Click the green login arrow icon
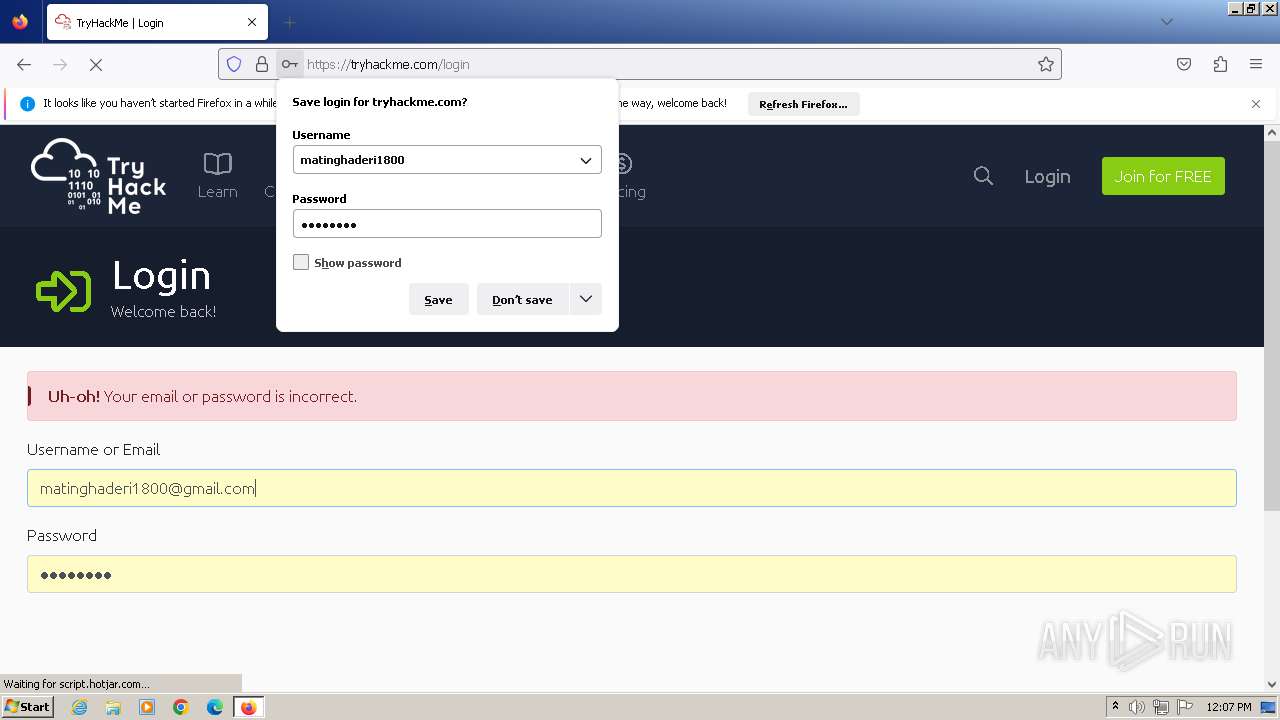 (64, 292)
